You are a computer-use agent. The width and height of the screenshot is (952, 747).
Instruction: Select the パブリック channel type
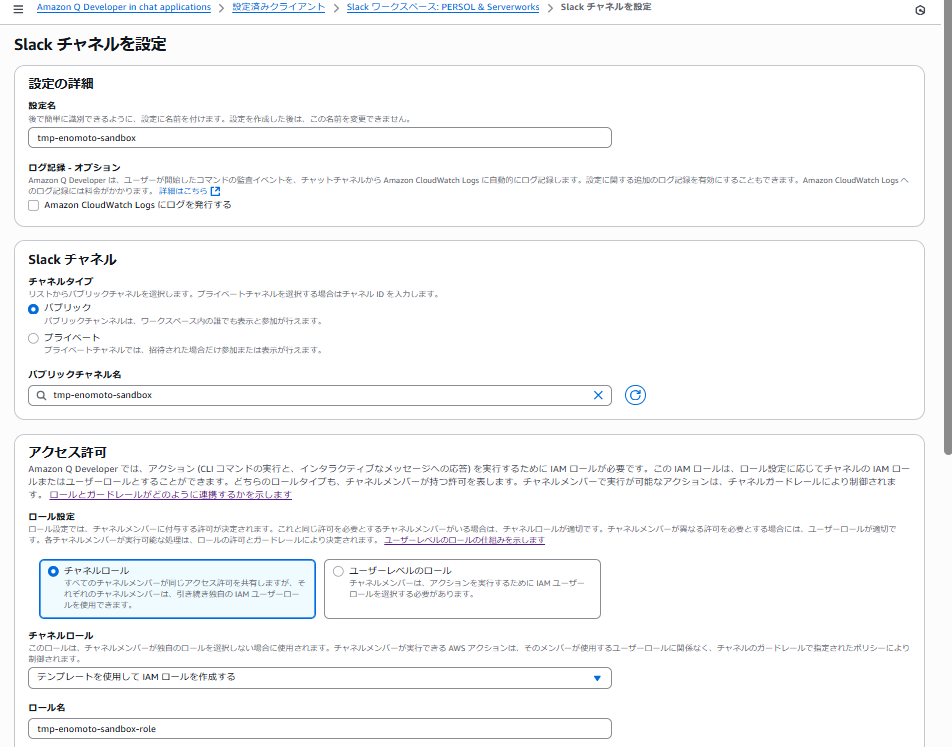33,309
